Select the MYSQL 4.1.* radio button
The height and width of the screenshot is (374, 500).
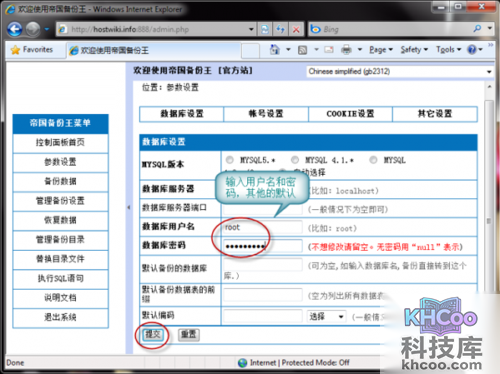click(x=295, y=160)
